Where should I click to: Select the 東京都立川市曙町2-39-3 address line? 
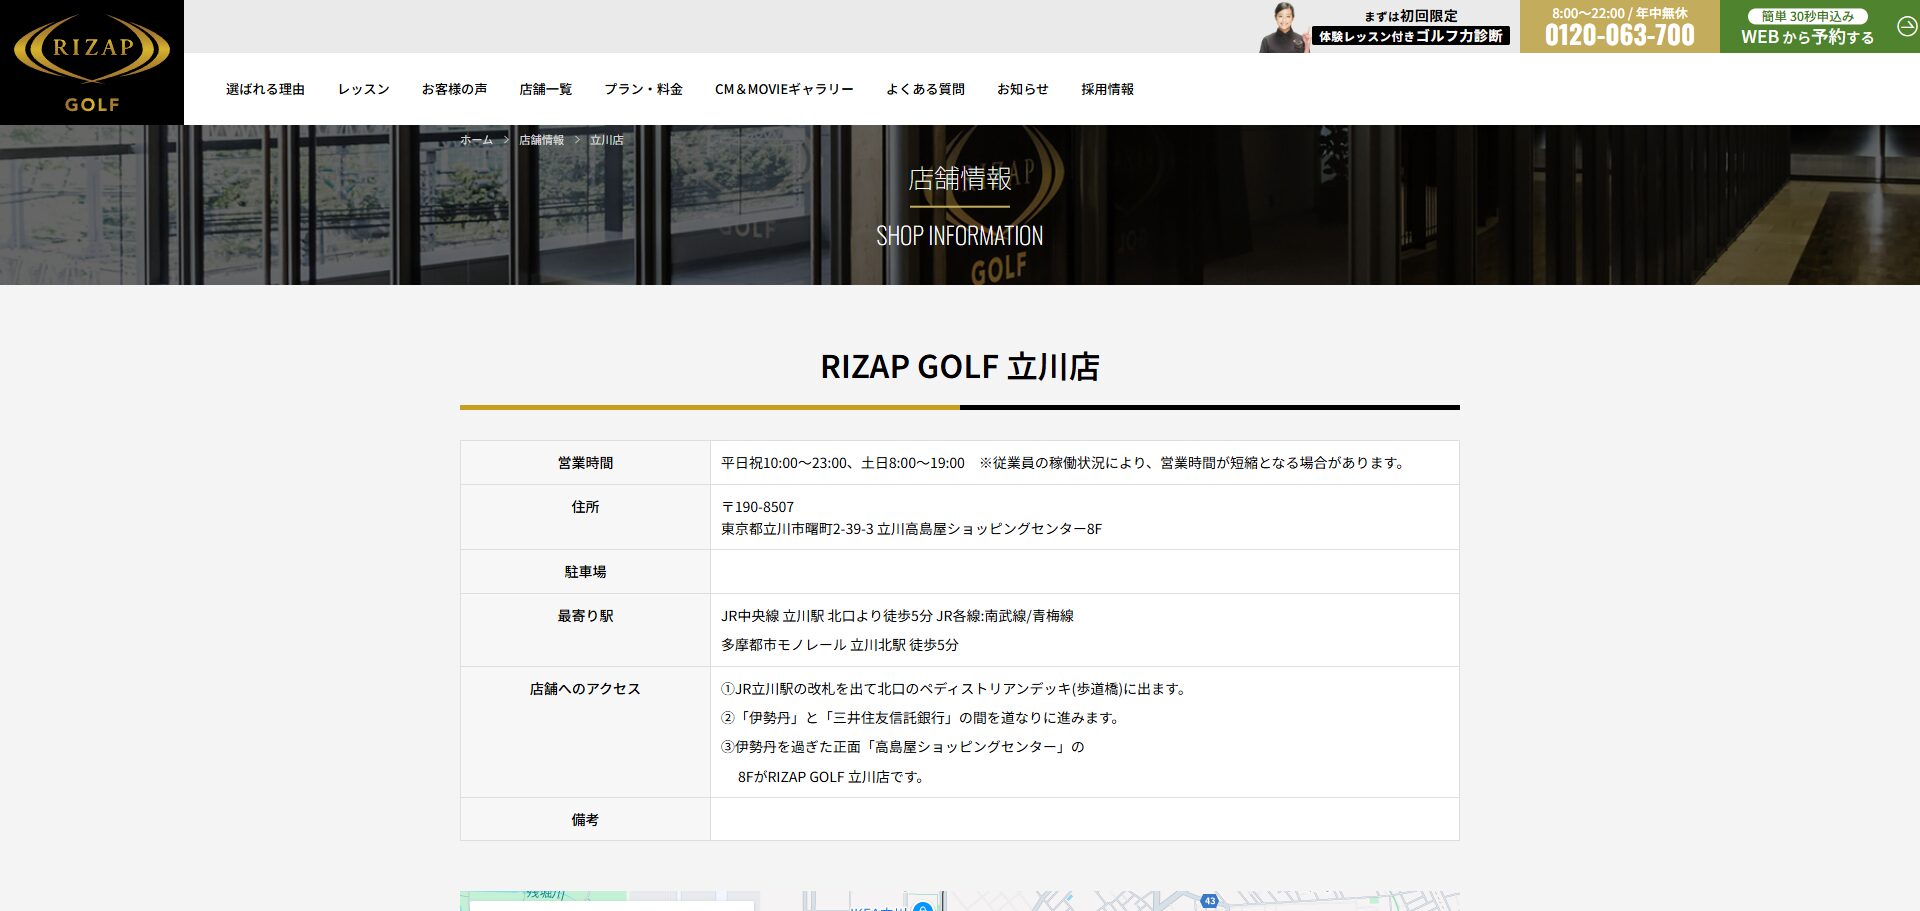tap(911, 529)
